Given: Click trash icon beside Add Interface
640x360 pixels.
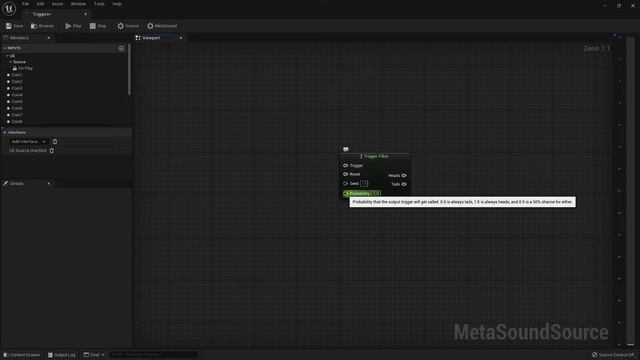Looking at the screenshot, I should coord(55,142).
